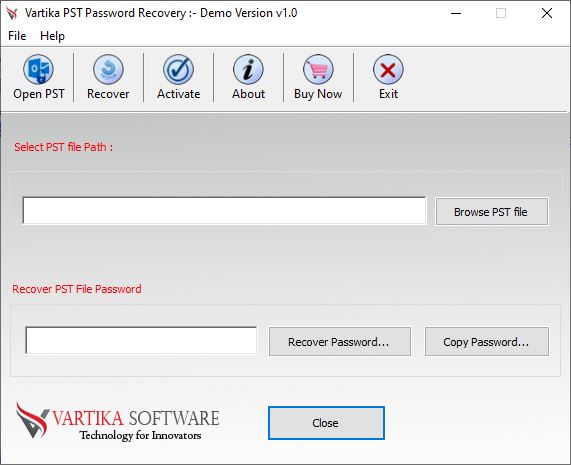Click the Vartika Software logo at bottom

[x=117, y=421]
